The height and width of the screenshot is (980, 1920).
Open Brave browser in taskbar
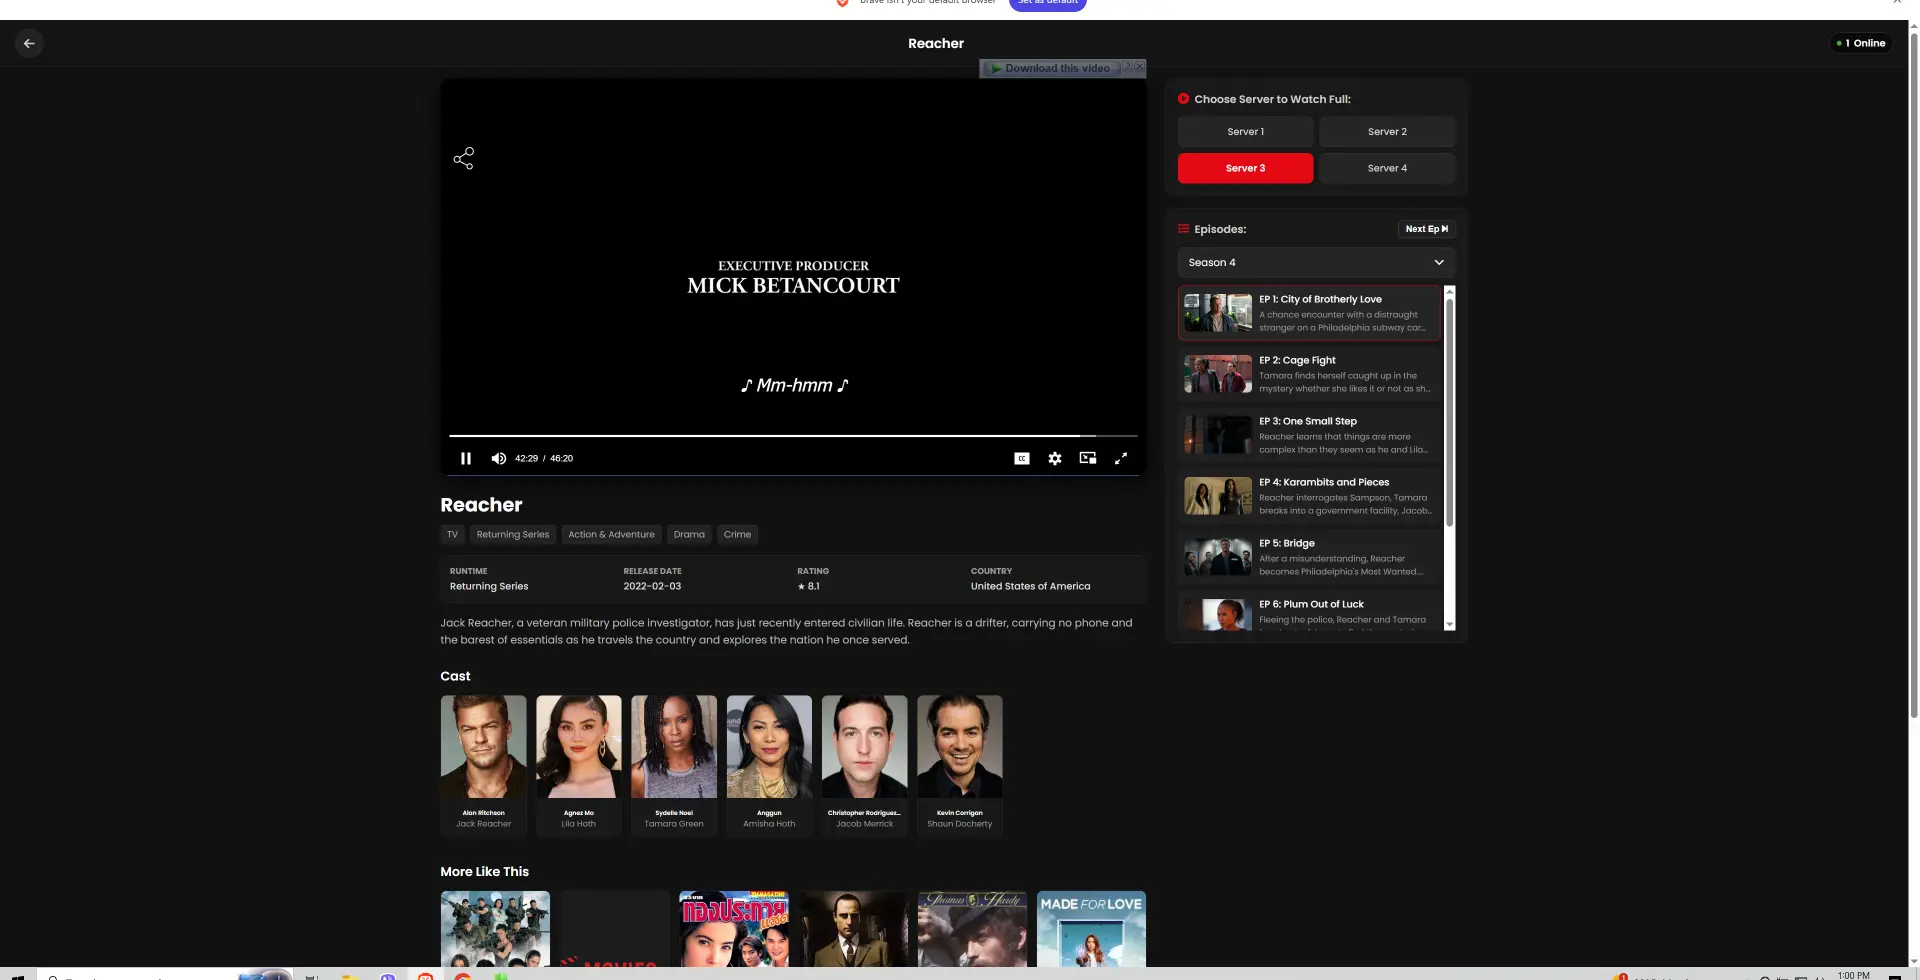coord(425,976)
